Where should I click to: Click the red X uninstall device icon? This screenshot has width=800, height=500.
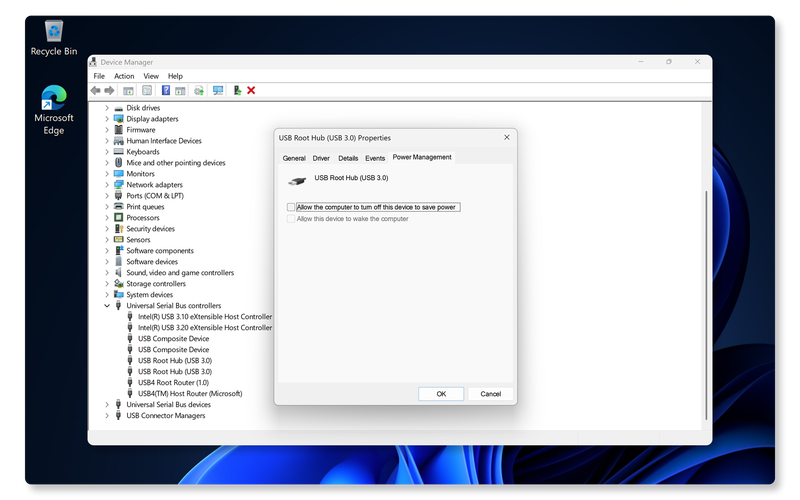click(x=251, y=90)
